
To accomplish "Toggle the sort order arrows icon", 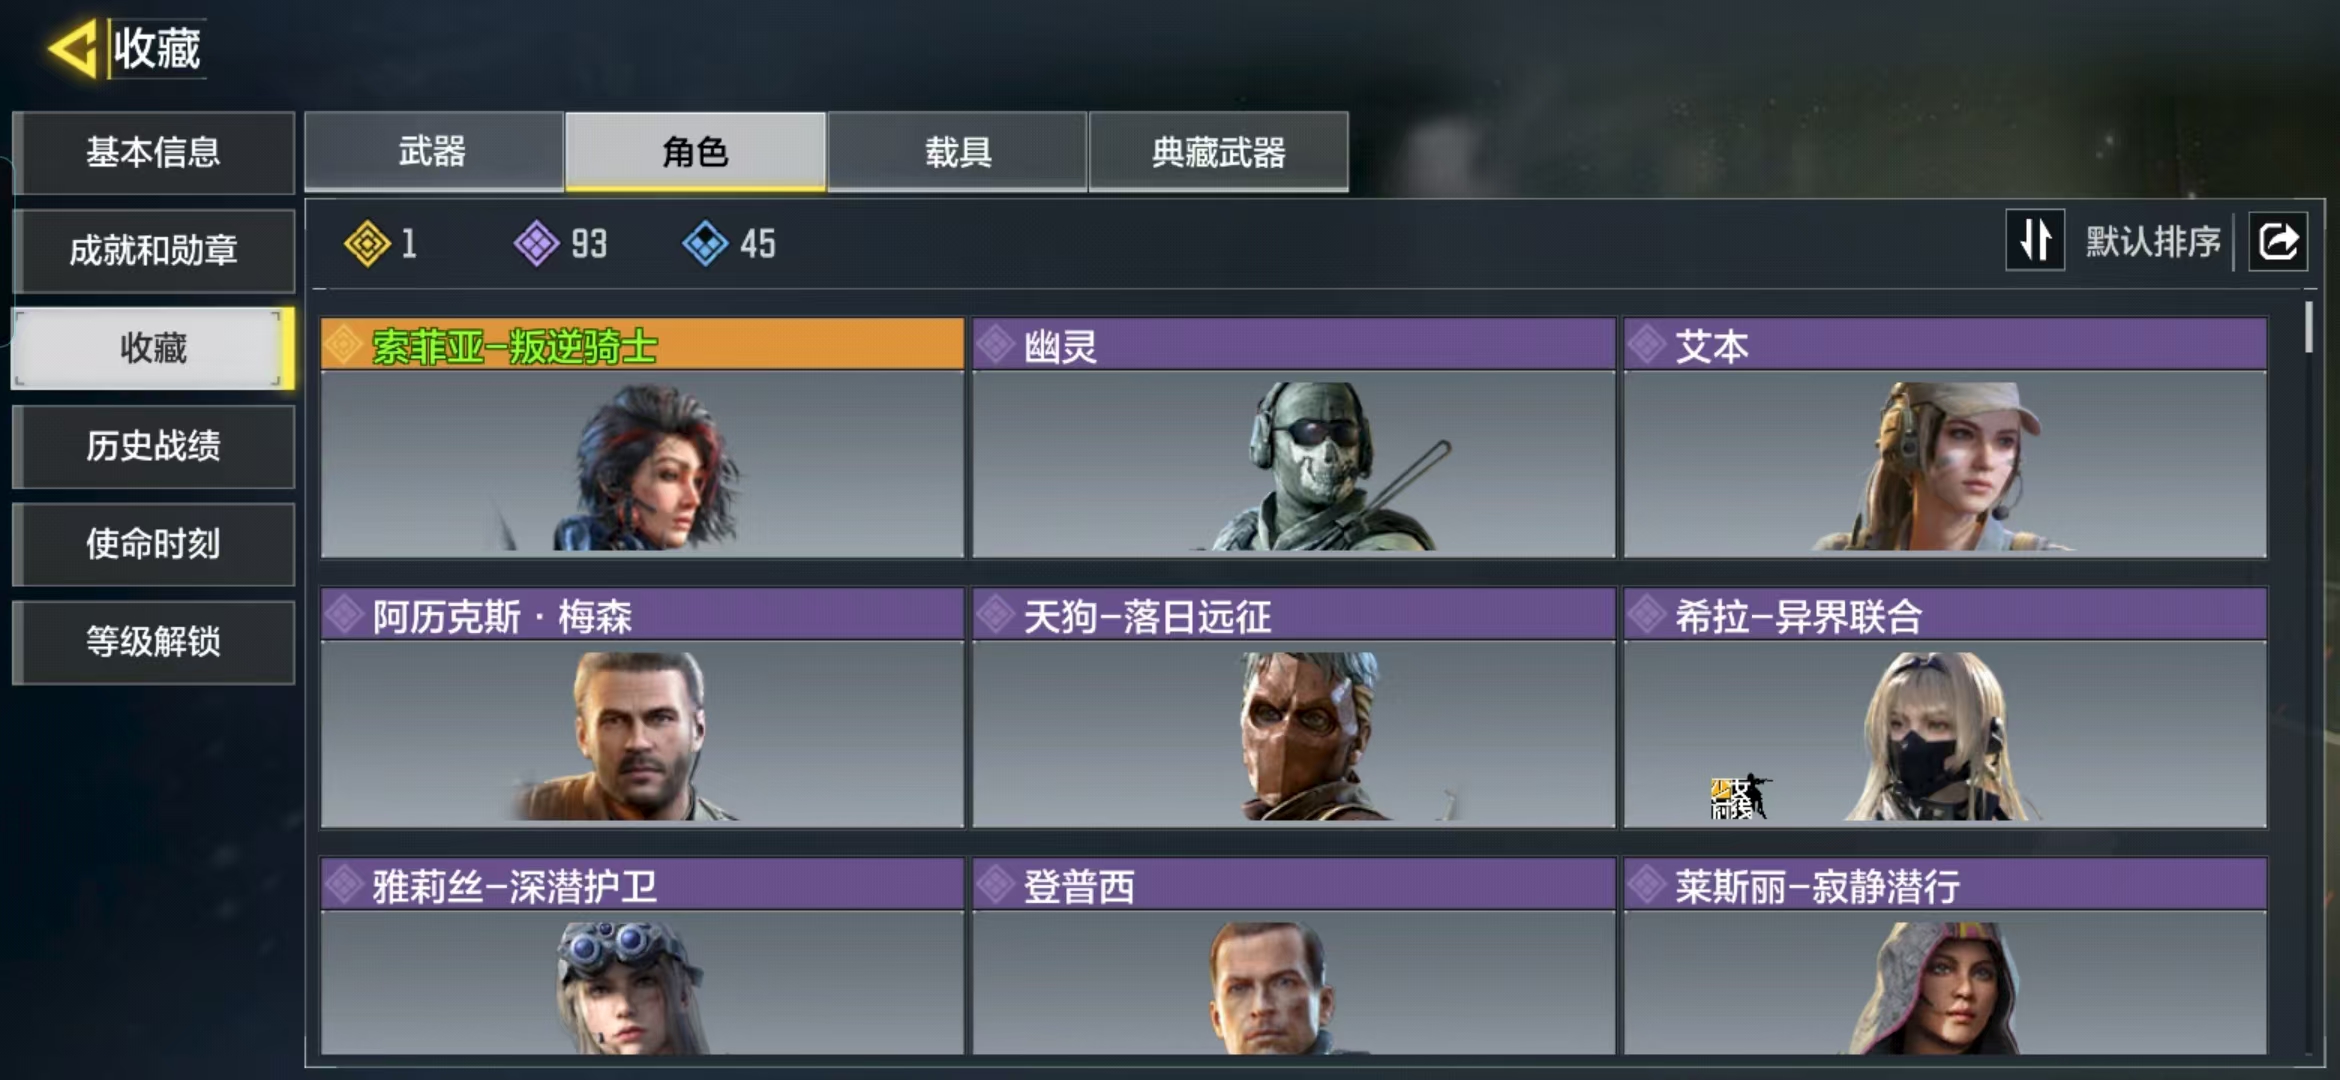I will click(x=2035, y=240).
